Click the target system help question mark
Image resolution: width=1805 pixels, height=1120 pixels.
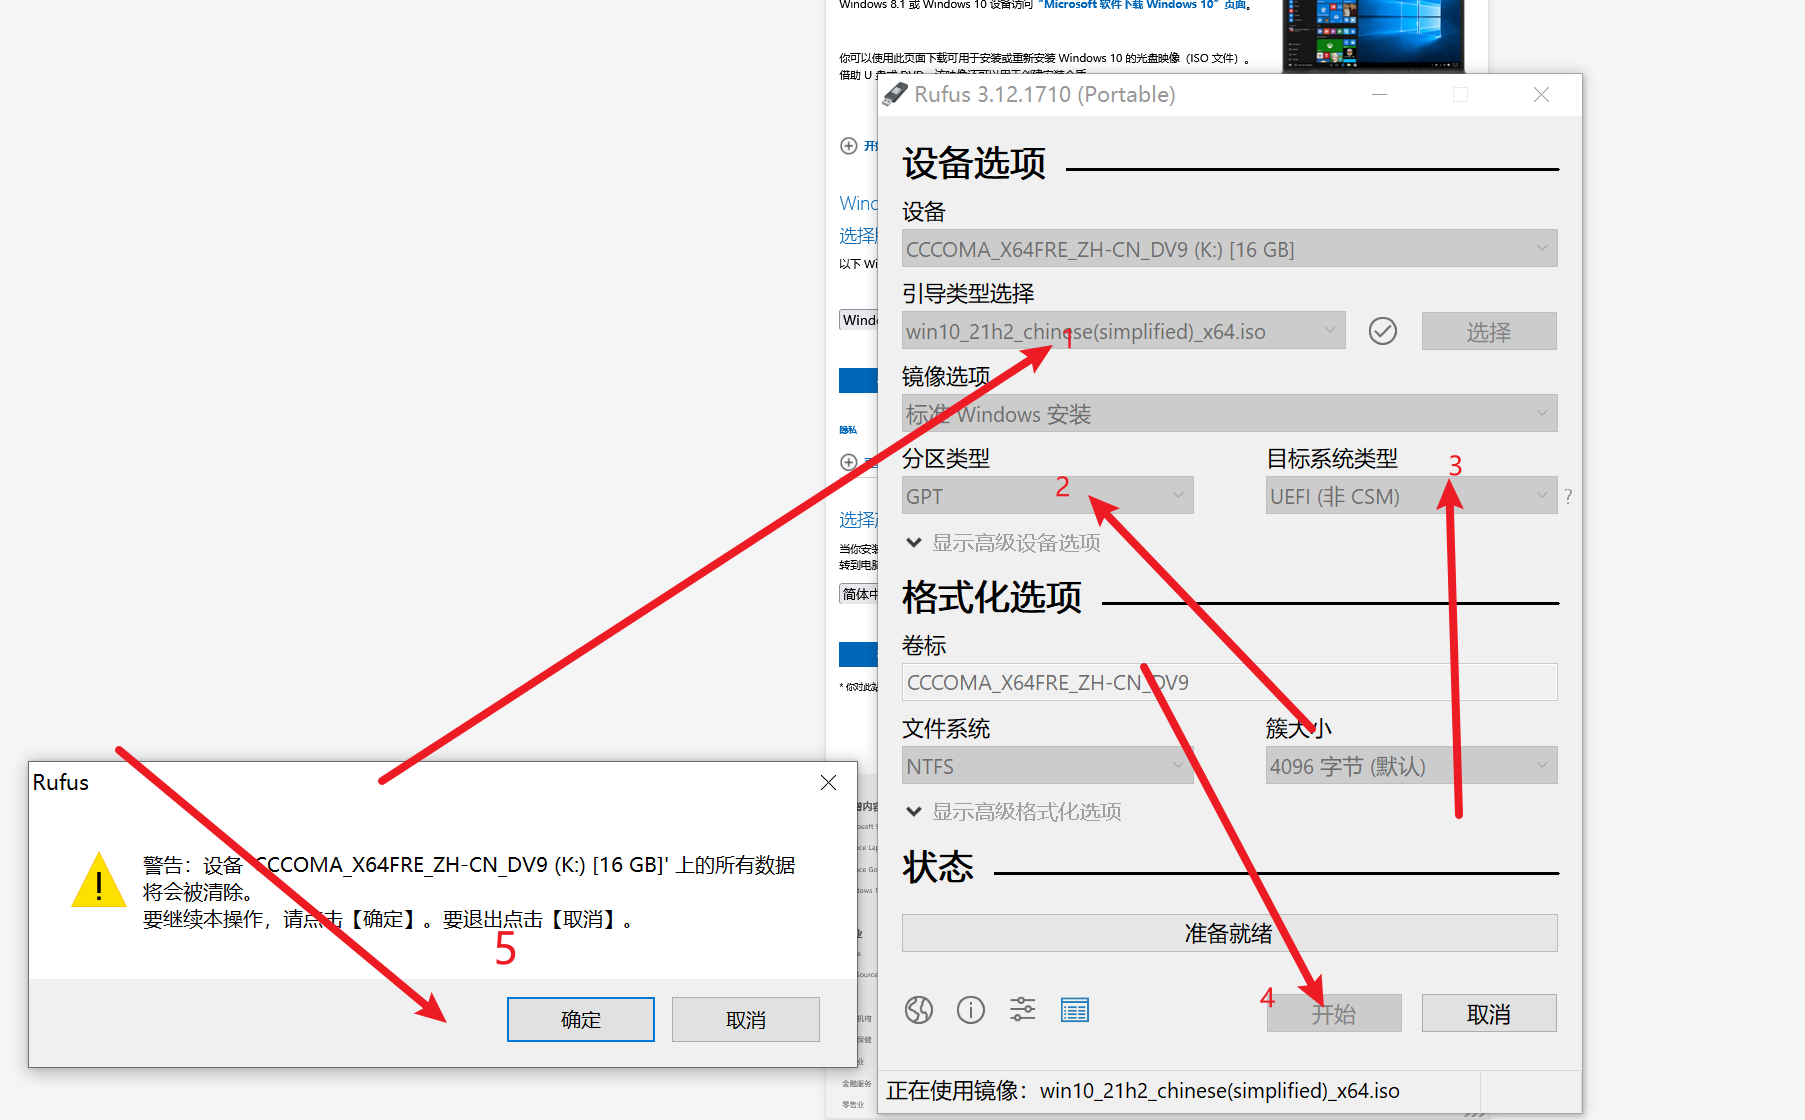tap(1568, 496)
